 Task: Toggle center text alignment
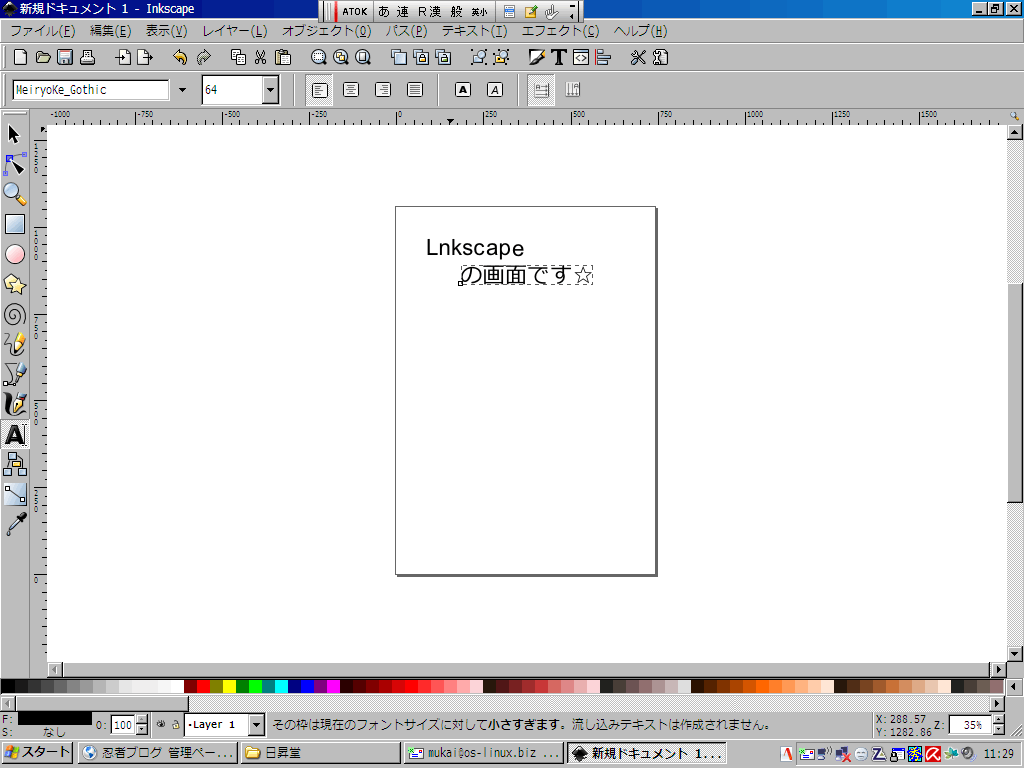tap(351, 90)
